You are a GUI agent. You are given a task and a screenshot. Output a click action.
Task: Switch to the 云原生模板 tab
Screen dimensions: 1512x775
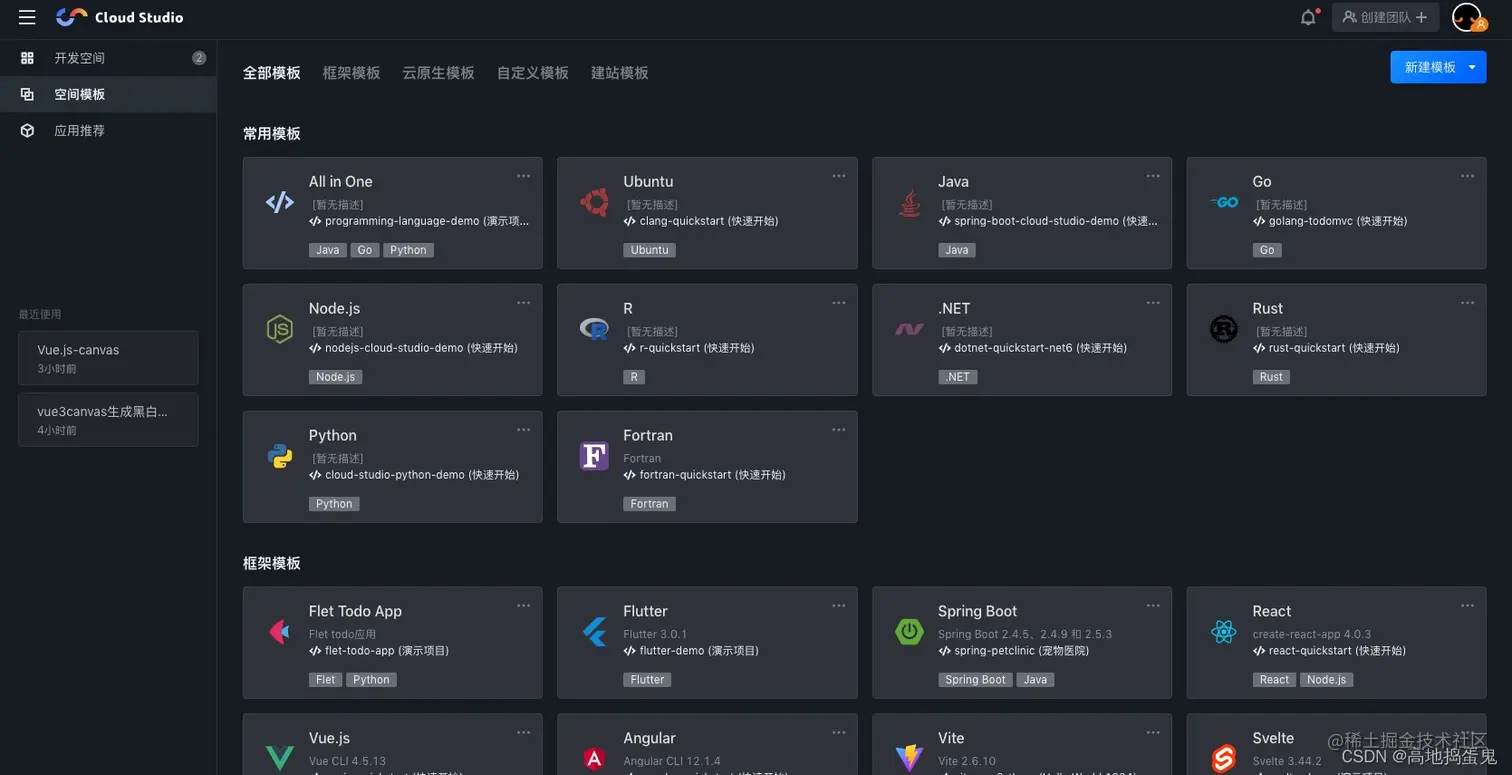[x=438, y=73]
